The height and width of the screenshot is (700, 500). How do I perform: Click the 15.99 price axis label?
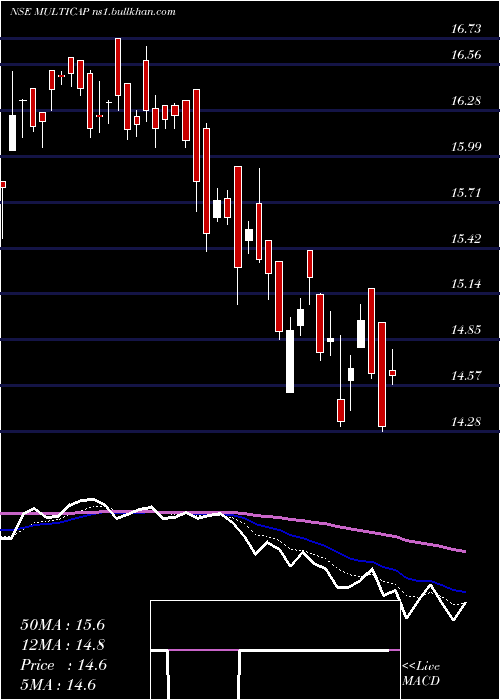click(x=466, y=147)
